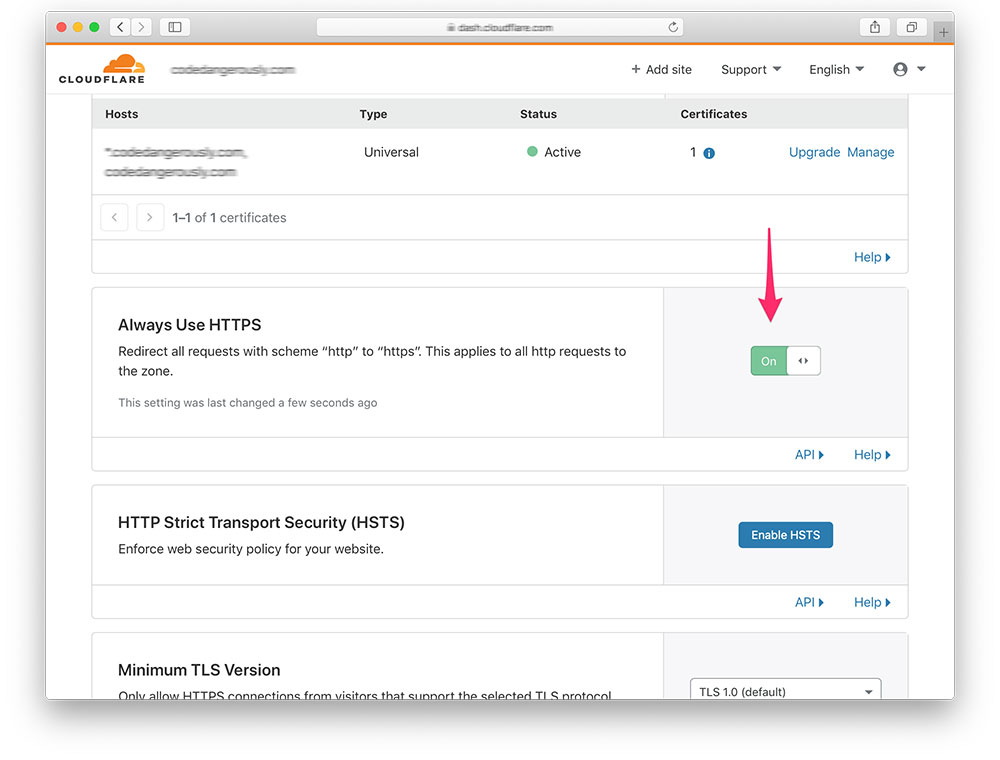
Task: Click the Type column header
Action: click(x=373, y=114)
